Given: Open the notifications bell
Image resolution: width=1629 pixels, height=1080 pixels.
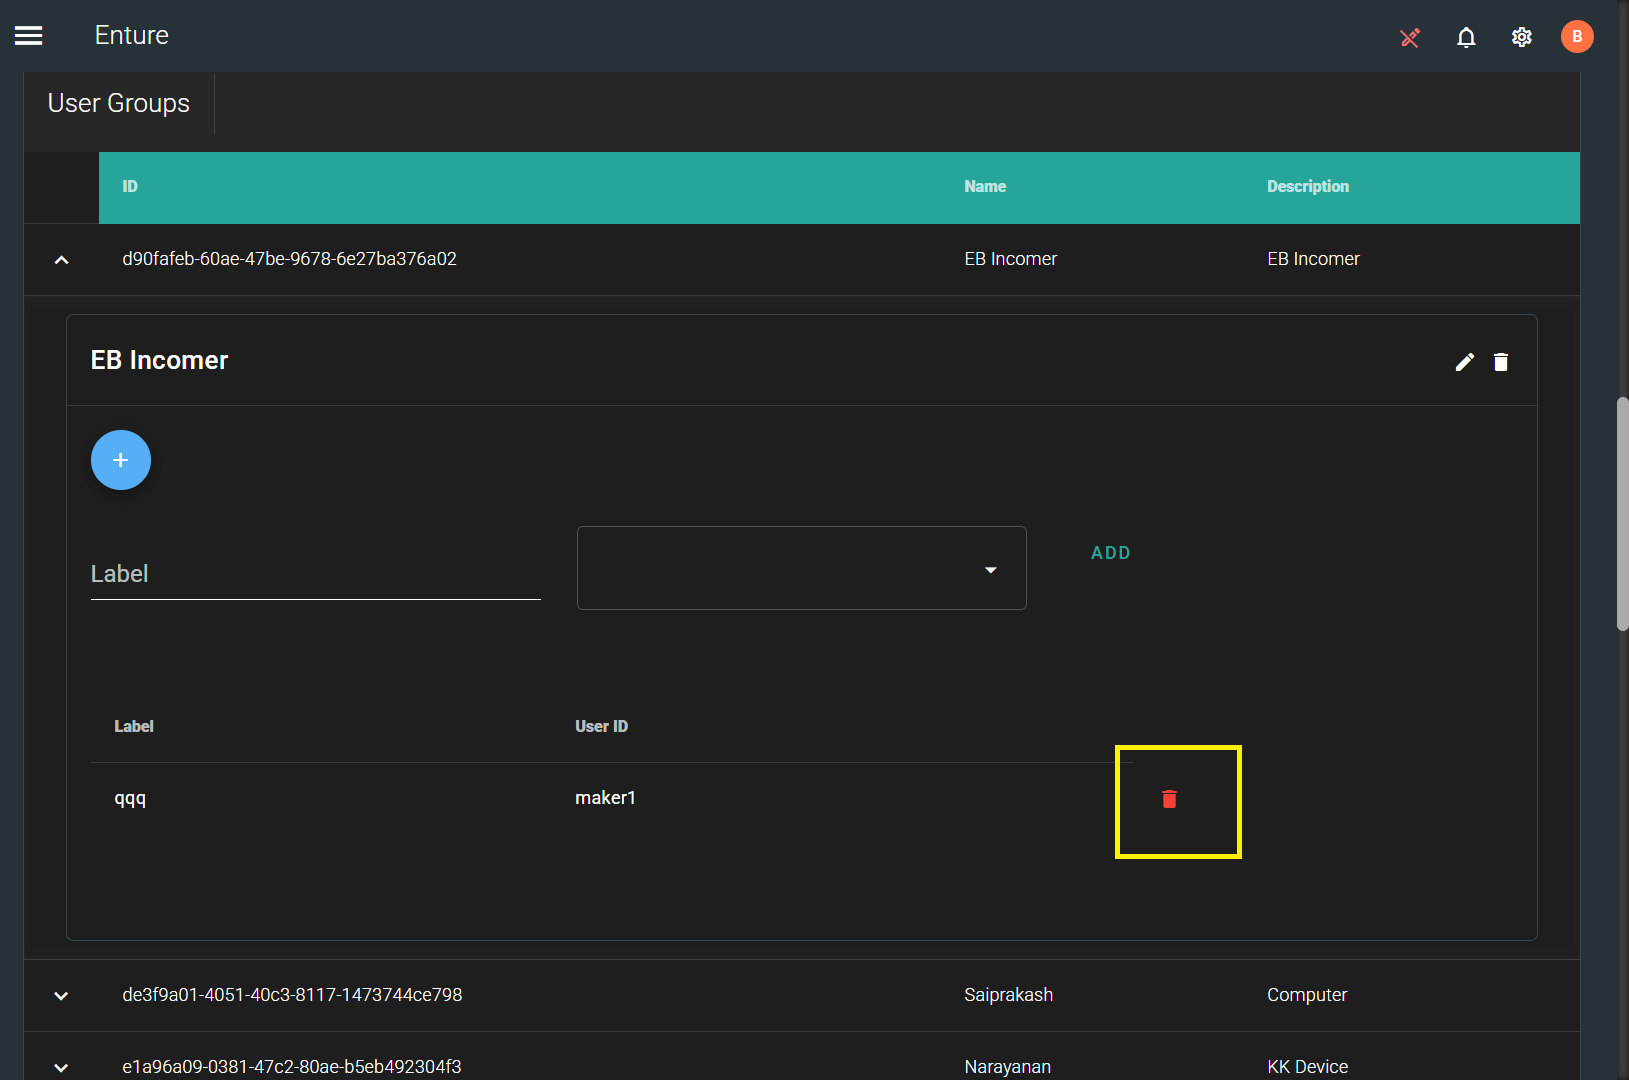Looking at the screenshot, I should (1466, 38).
